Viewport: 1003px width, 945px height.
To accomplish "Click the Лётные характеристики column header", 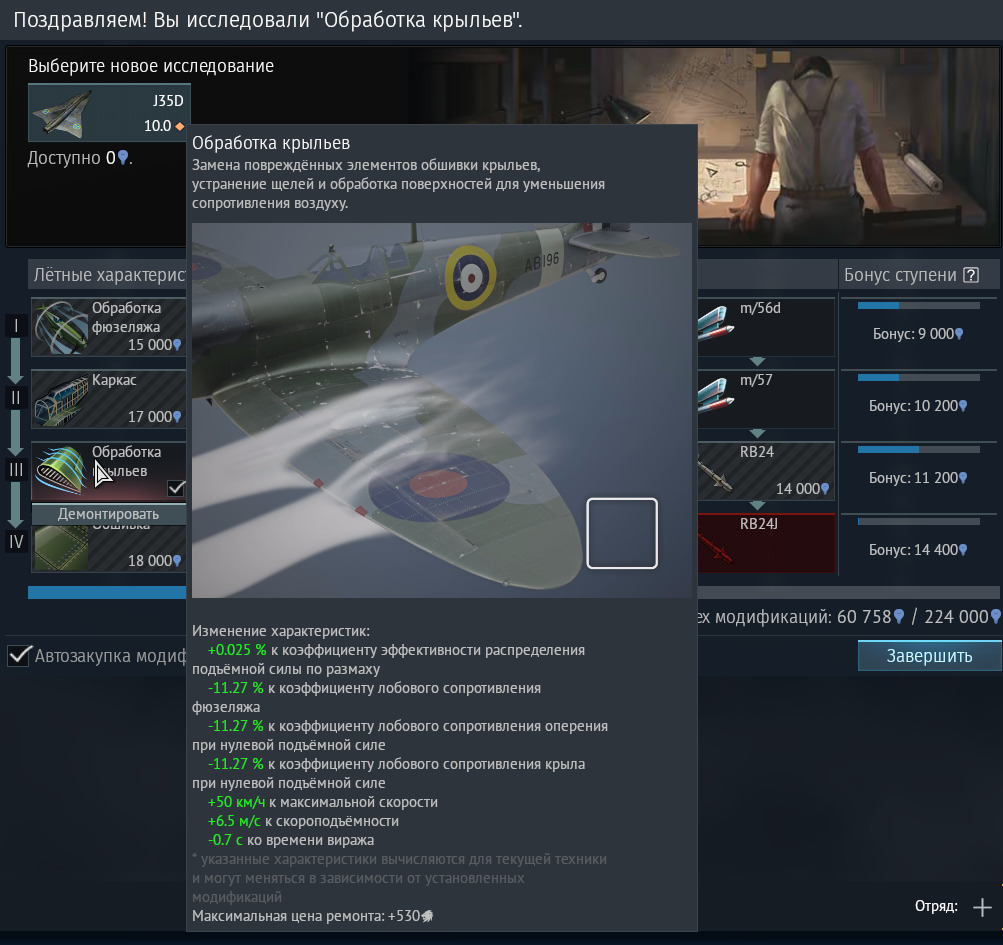I will [x=110, y=275].
